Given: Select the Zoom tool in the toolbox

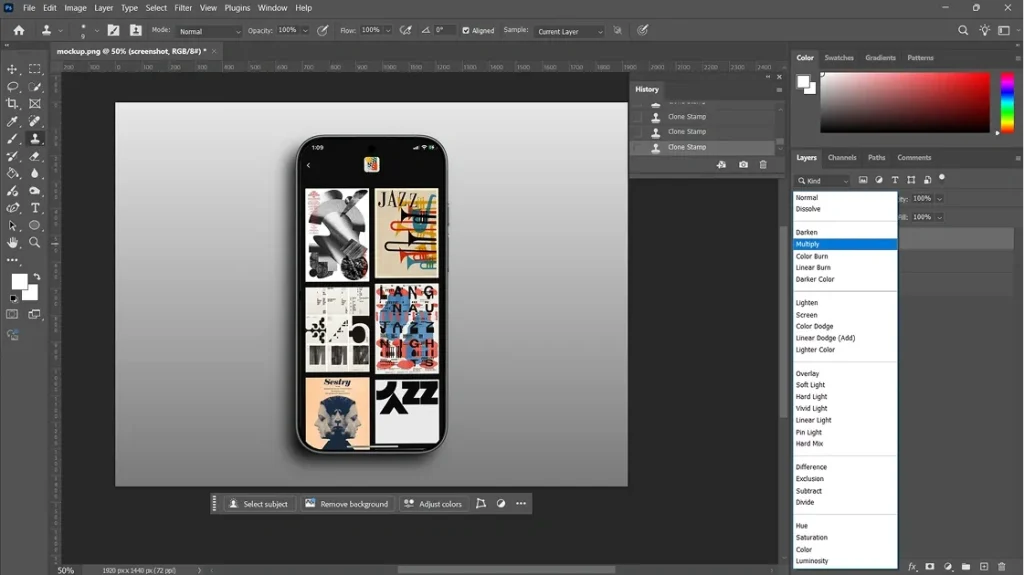Looking at the screenshot, I should tap(35, 242).
